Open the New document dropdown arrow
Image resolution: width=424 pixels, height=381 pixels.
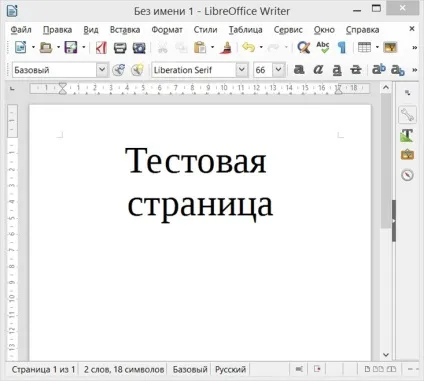tap(33, 47)
